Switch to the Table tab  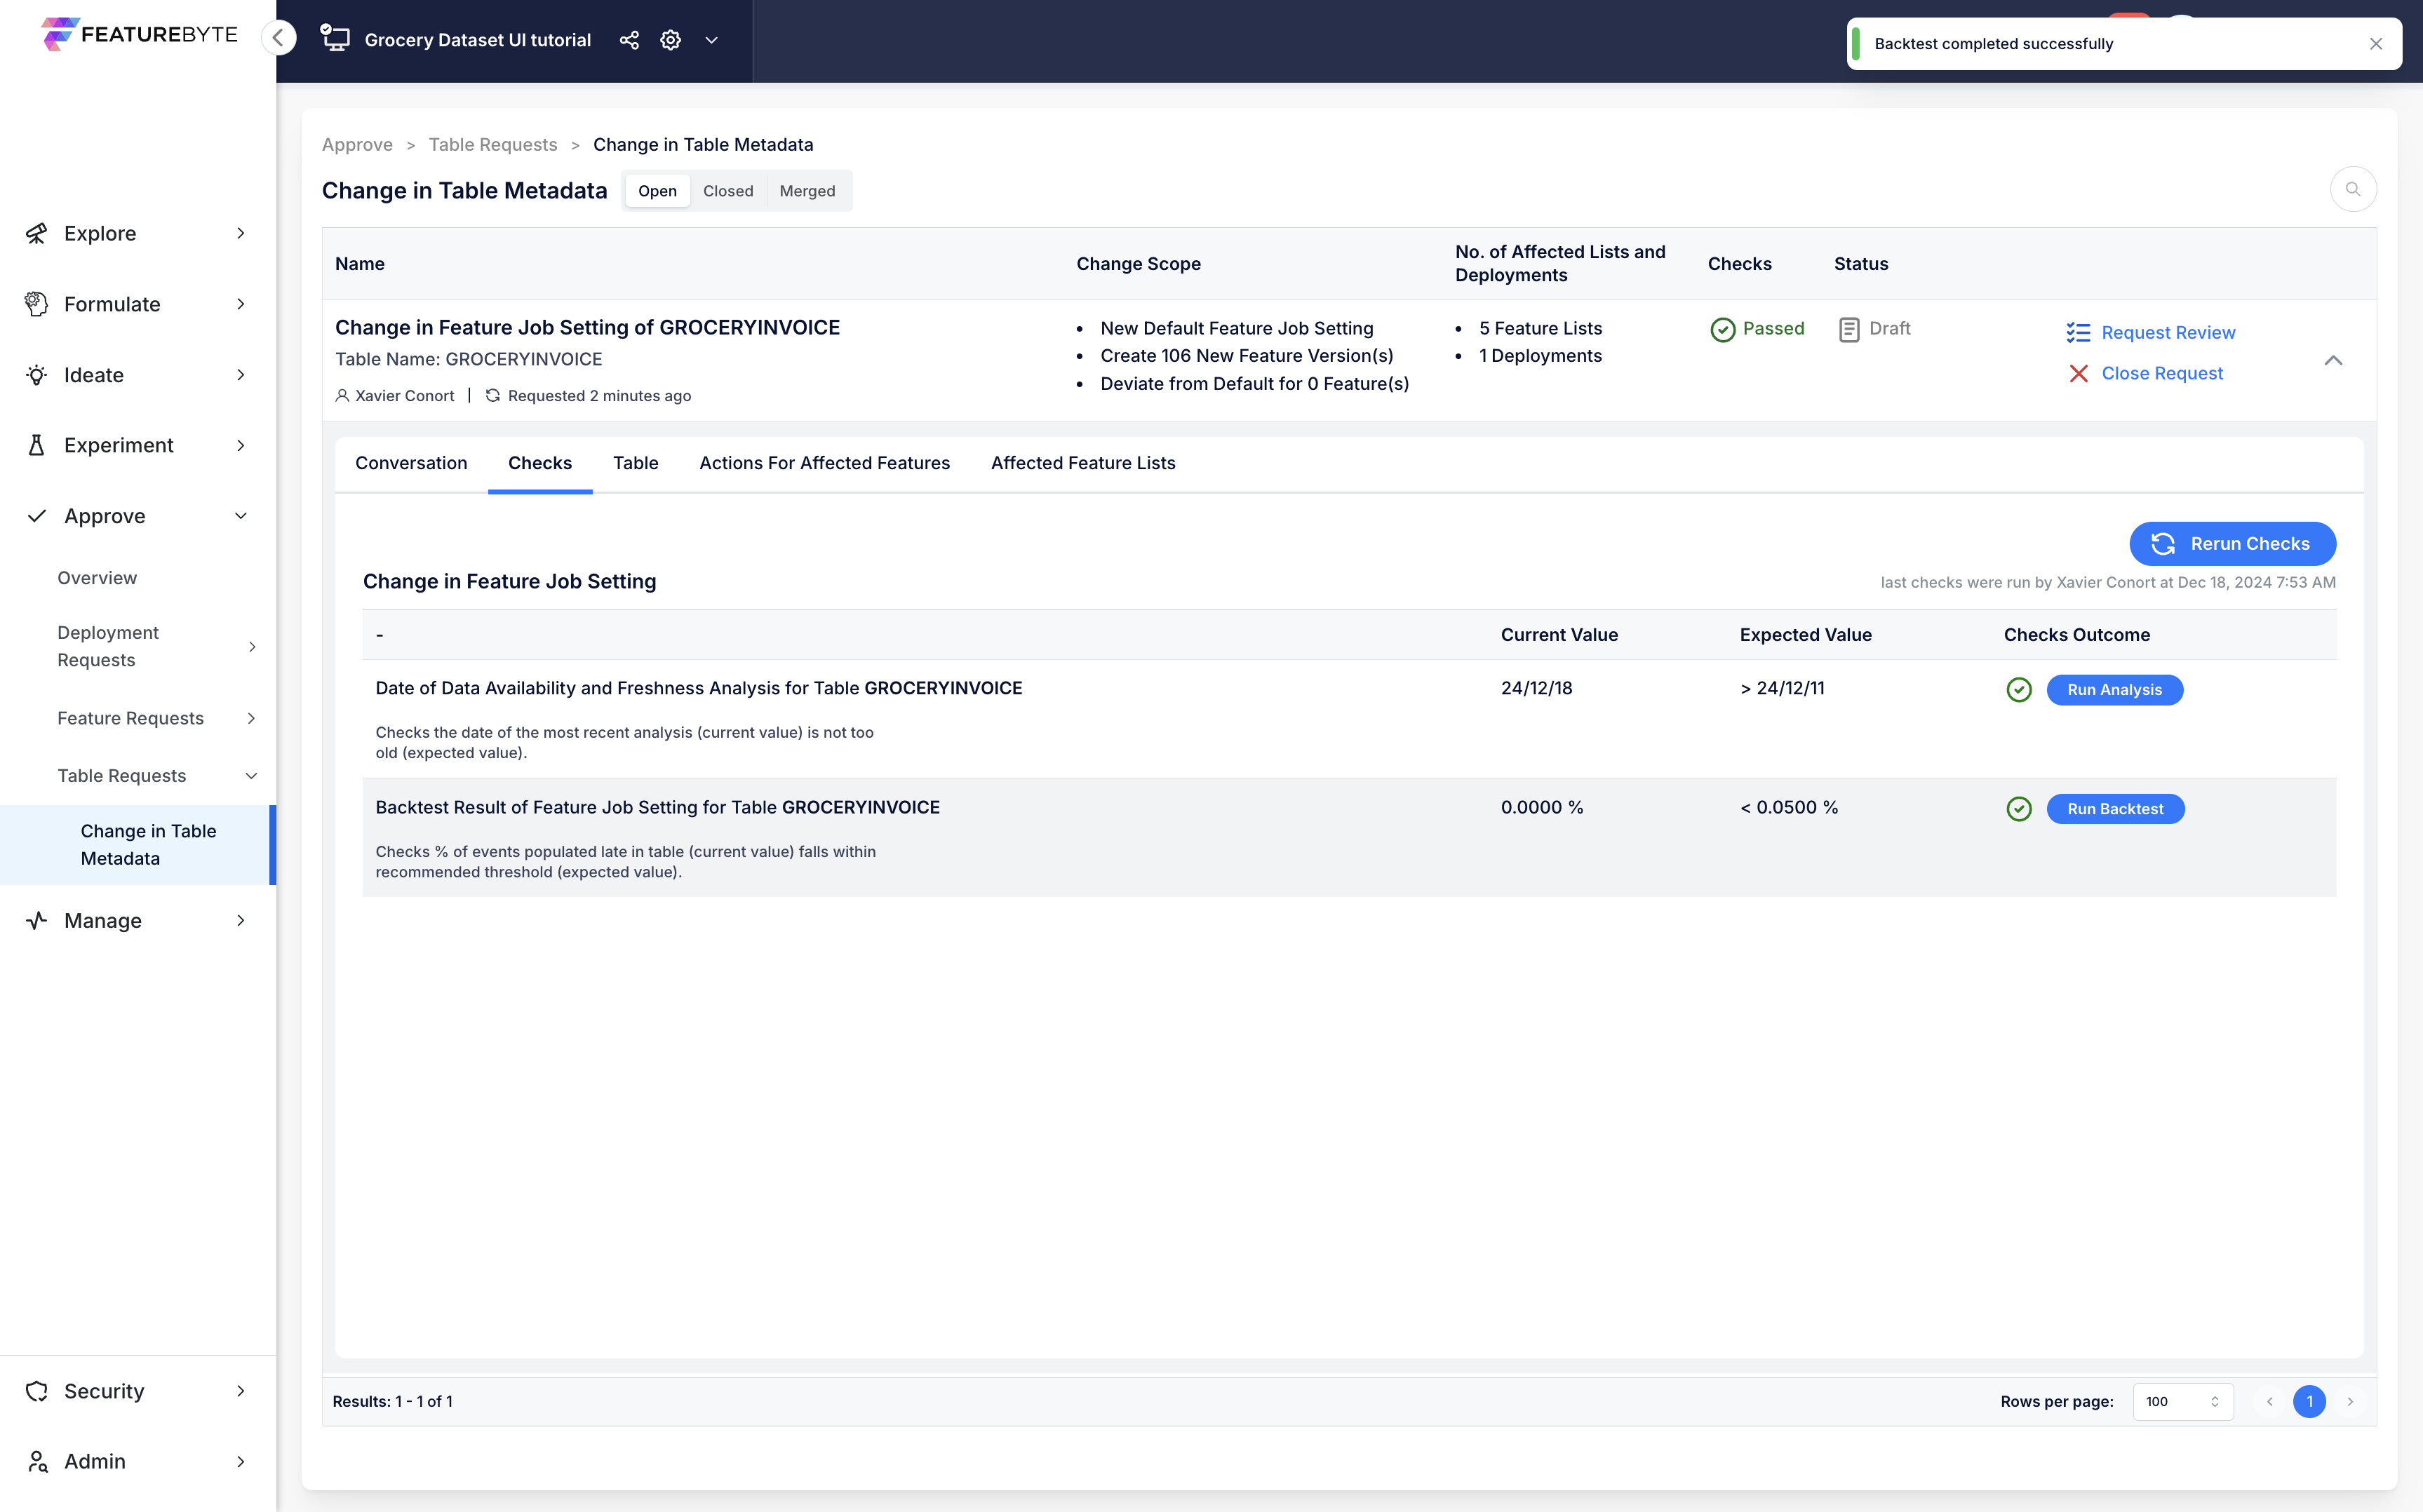[x=636, y=463]
